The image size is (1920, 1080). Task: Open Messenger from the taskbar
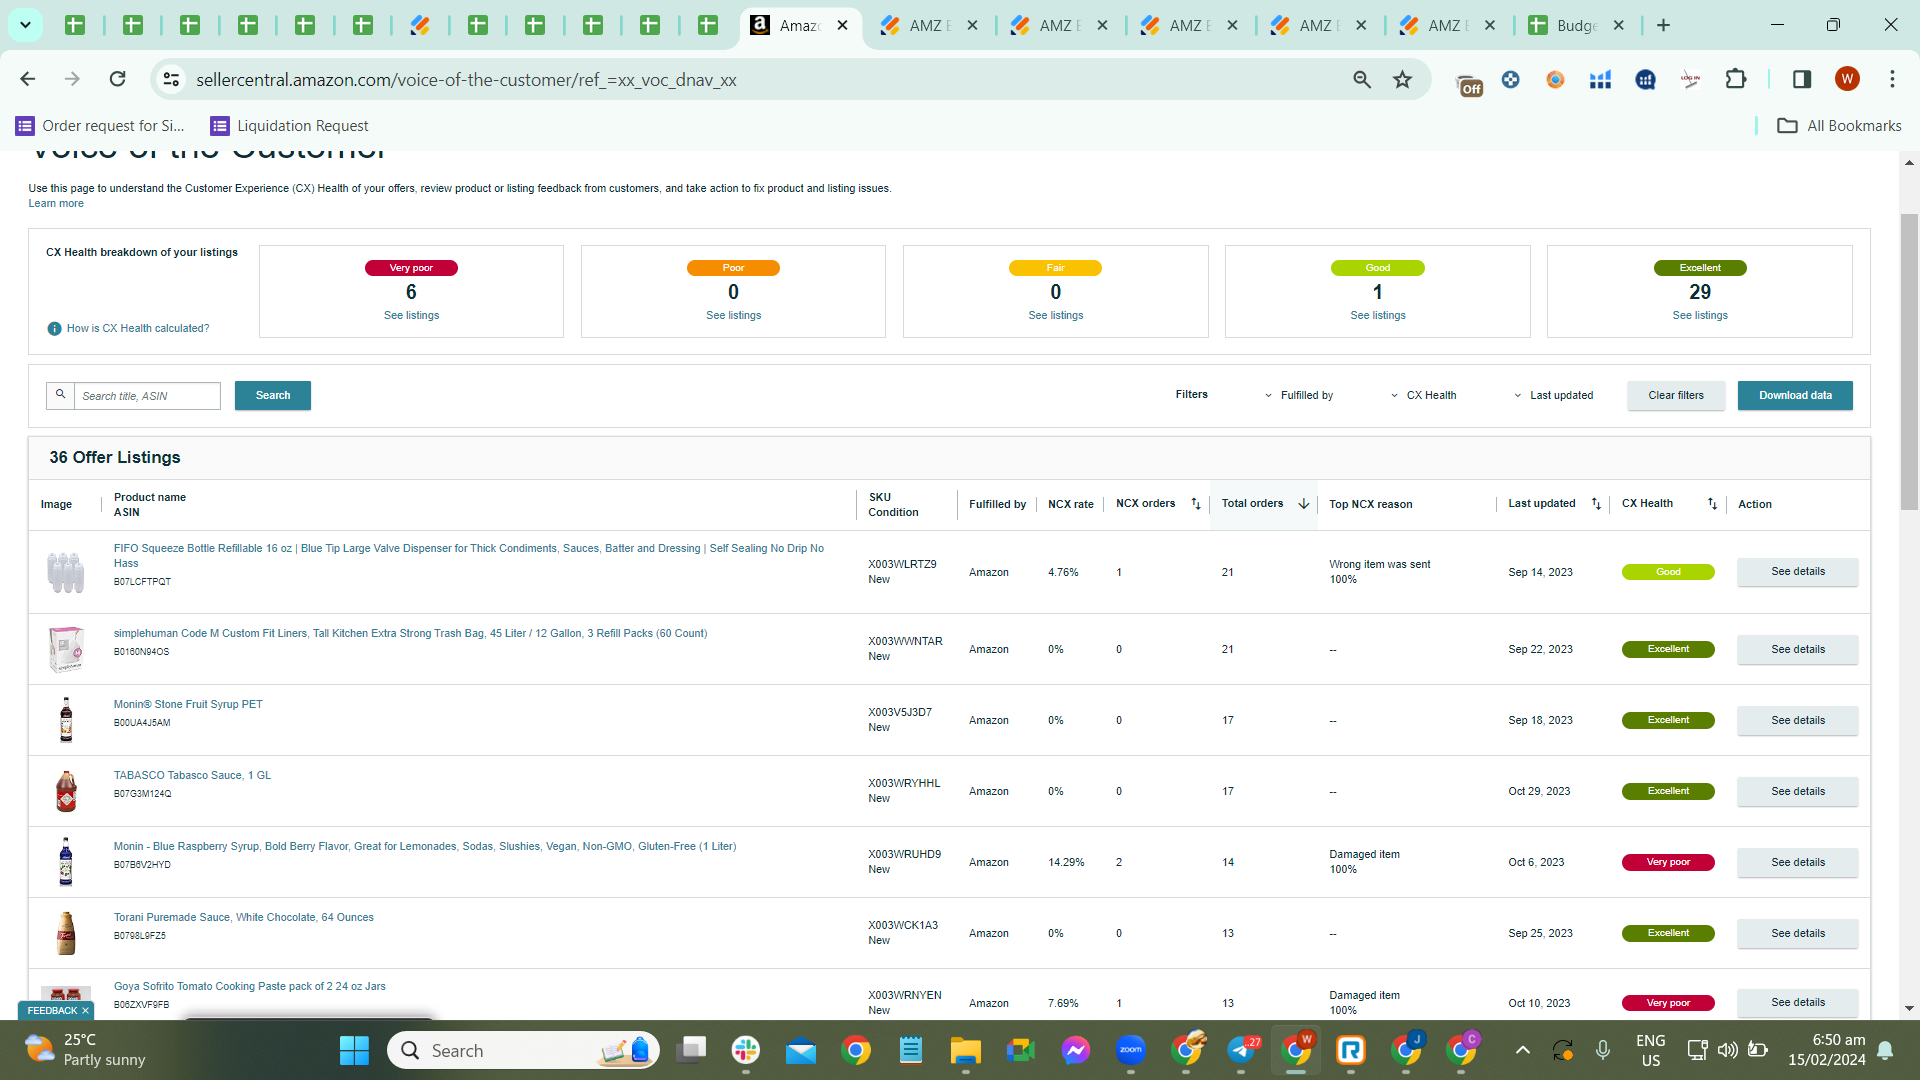[1076, 1050]
